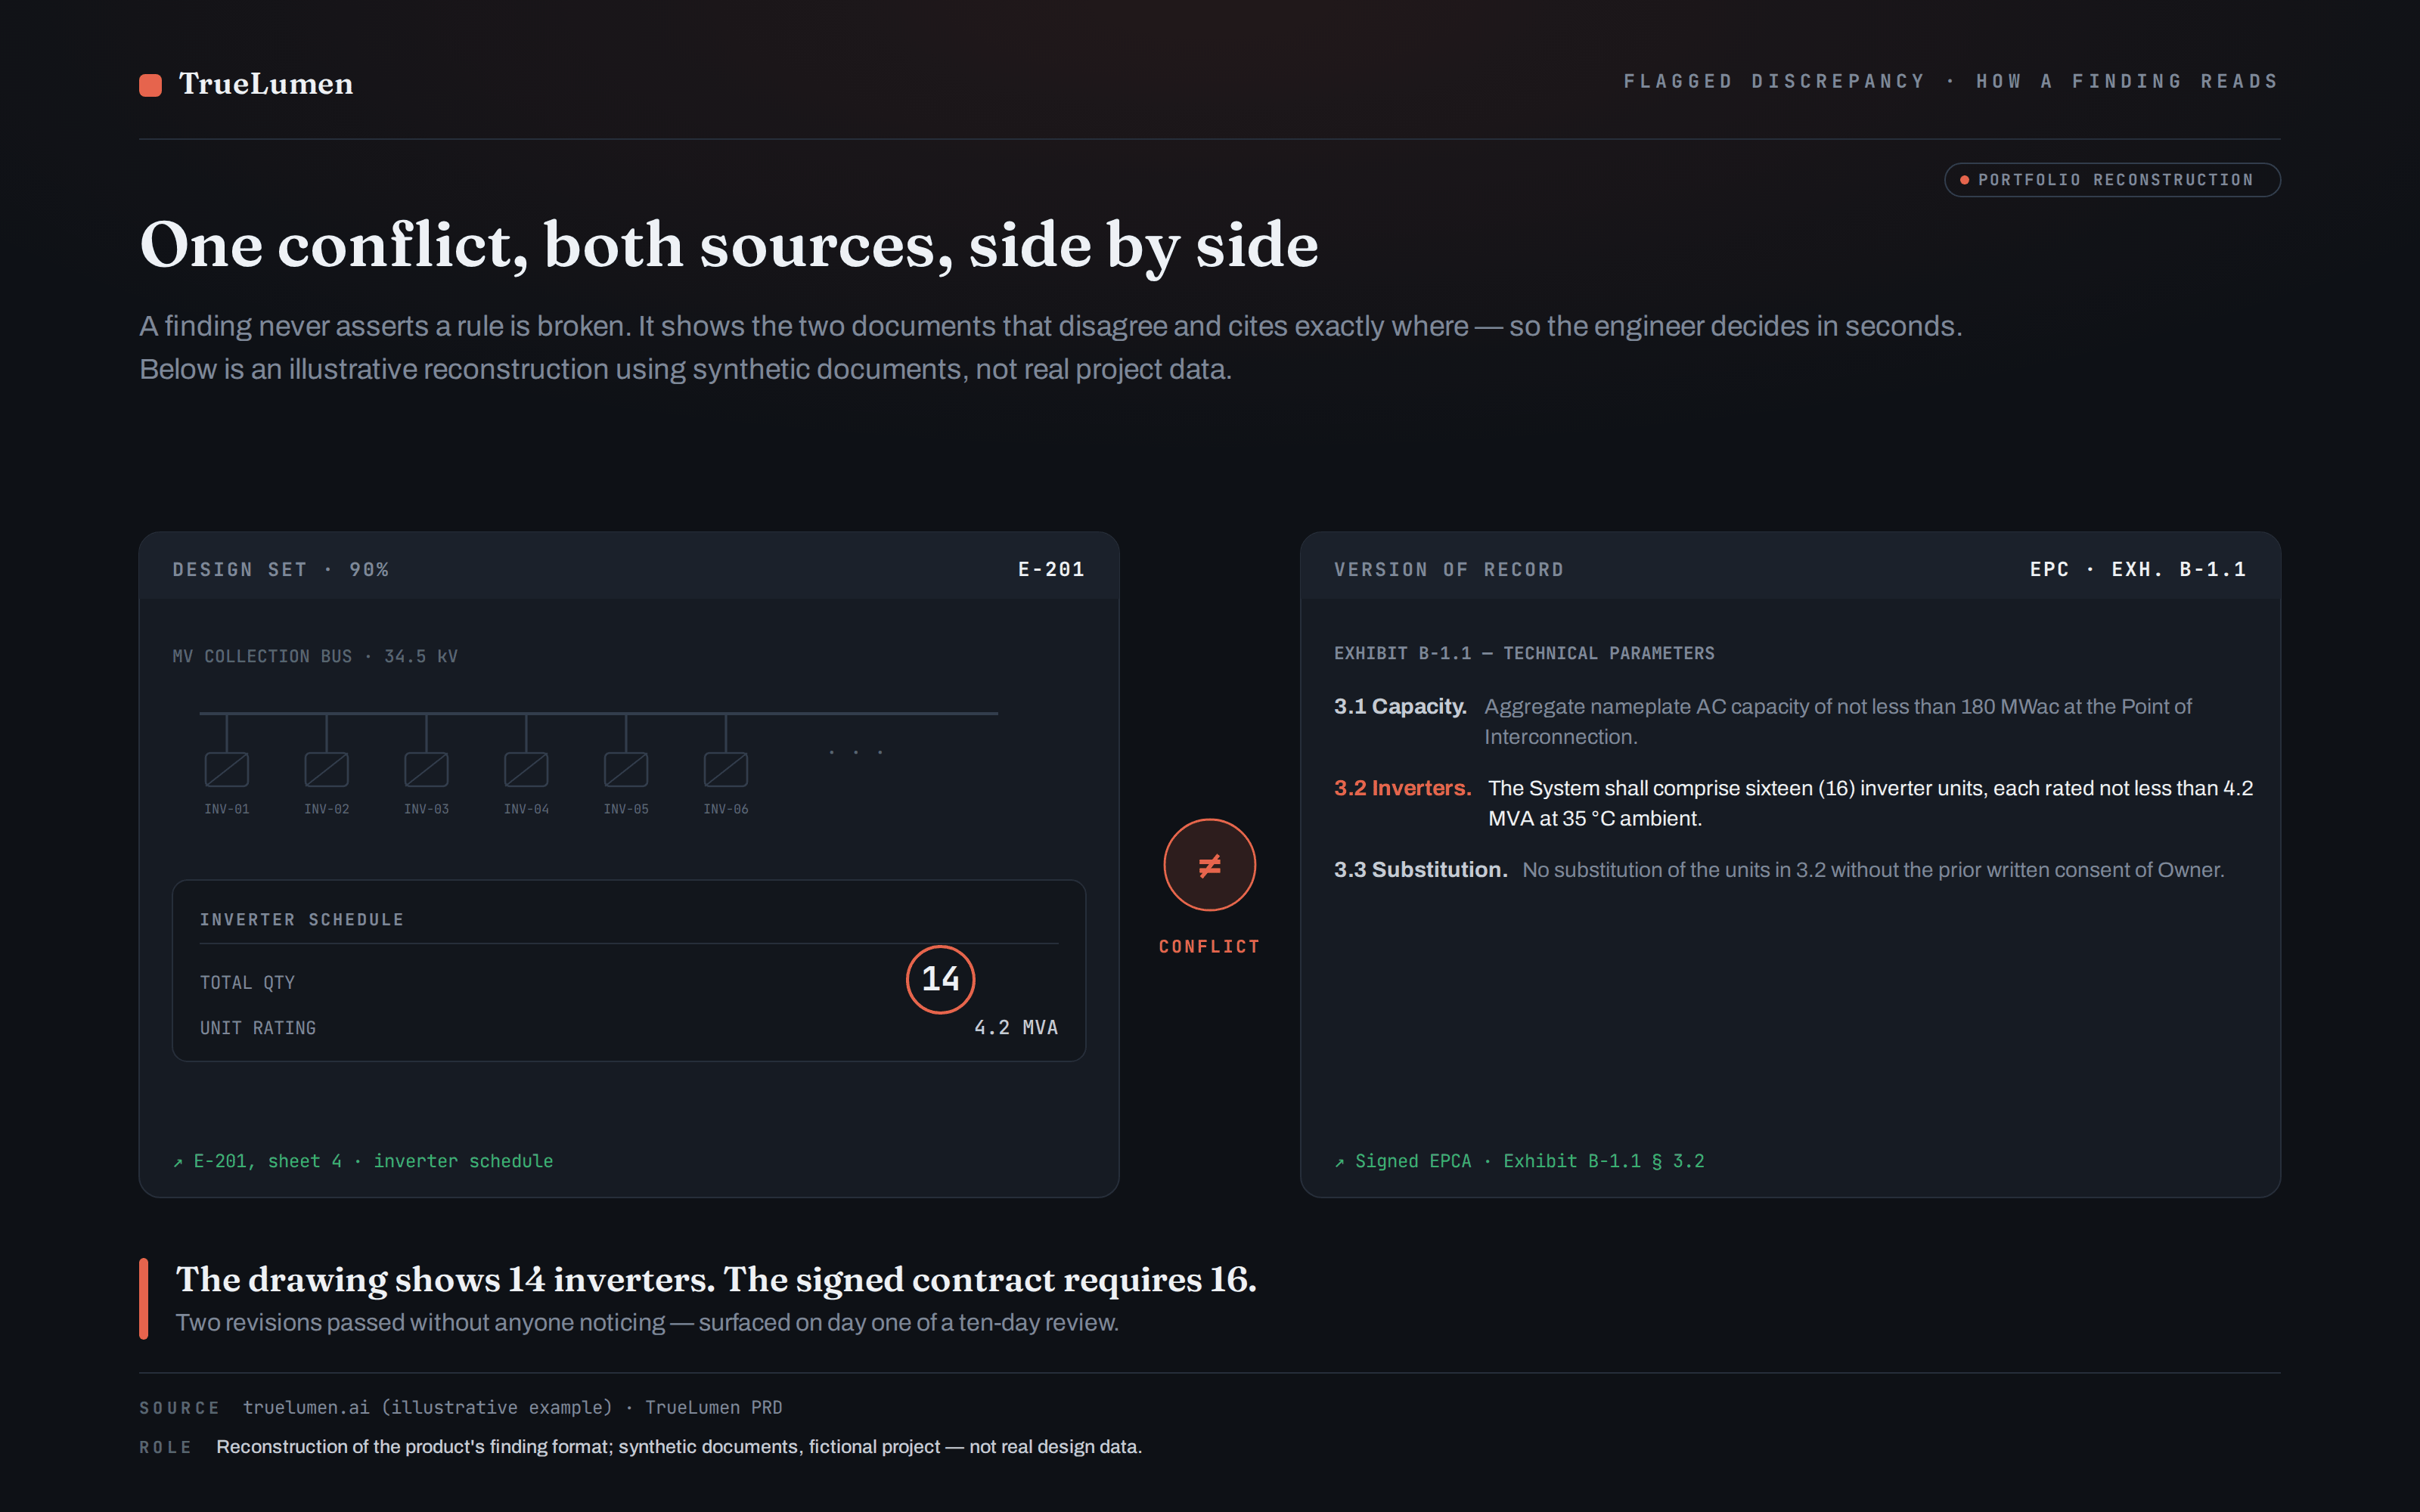Image resolution: width=2420 pixels, height=1512 pixels.
Task: Click the circled 14 total quantity
Action: (x=940, y=979)
